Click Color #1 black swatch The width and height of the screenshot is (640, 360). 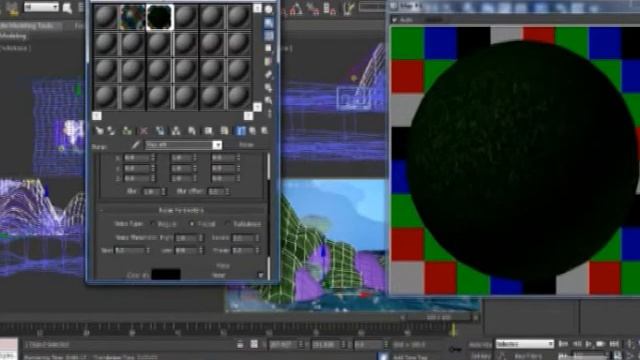point(166,275)
